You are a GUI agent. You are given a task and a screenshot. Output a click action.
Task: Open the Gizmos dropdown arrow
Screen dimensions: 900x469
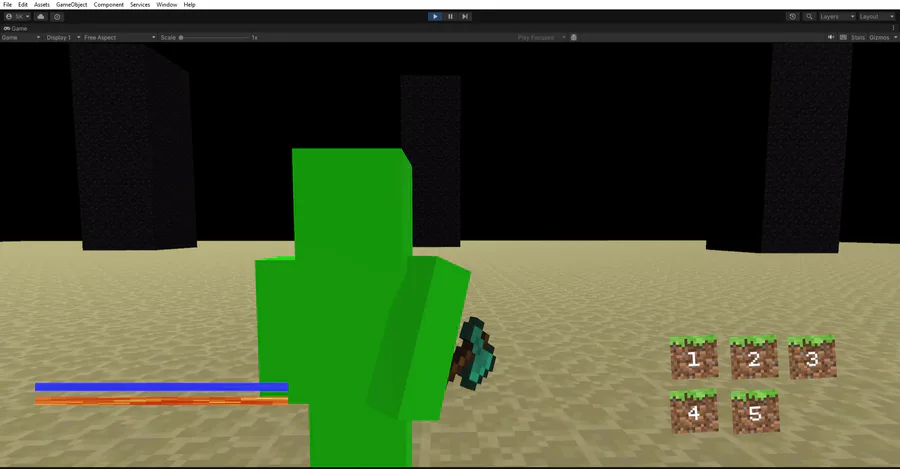[x=895, y=37]
